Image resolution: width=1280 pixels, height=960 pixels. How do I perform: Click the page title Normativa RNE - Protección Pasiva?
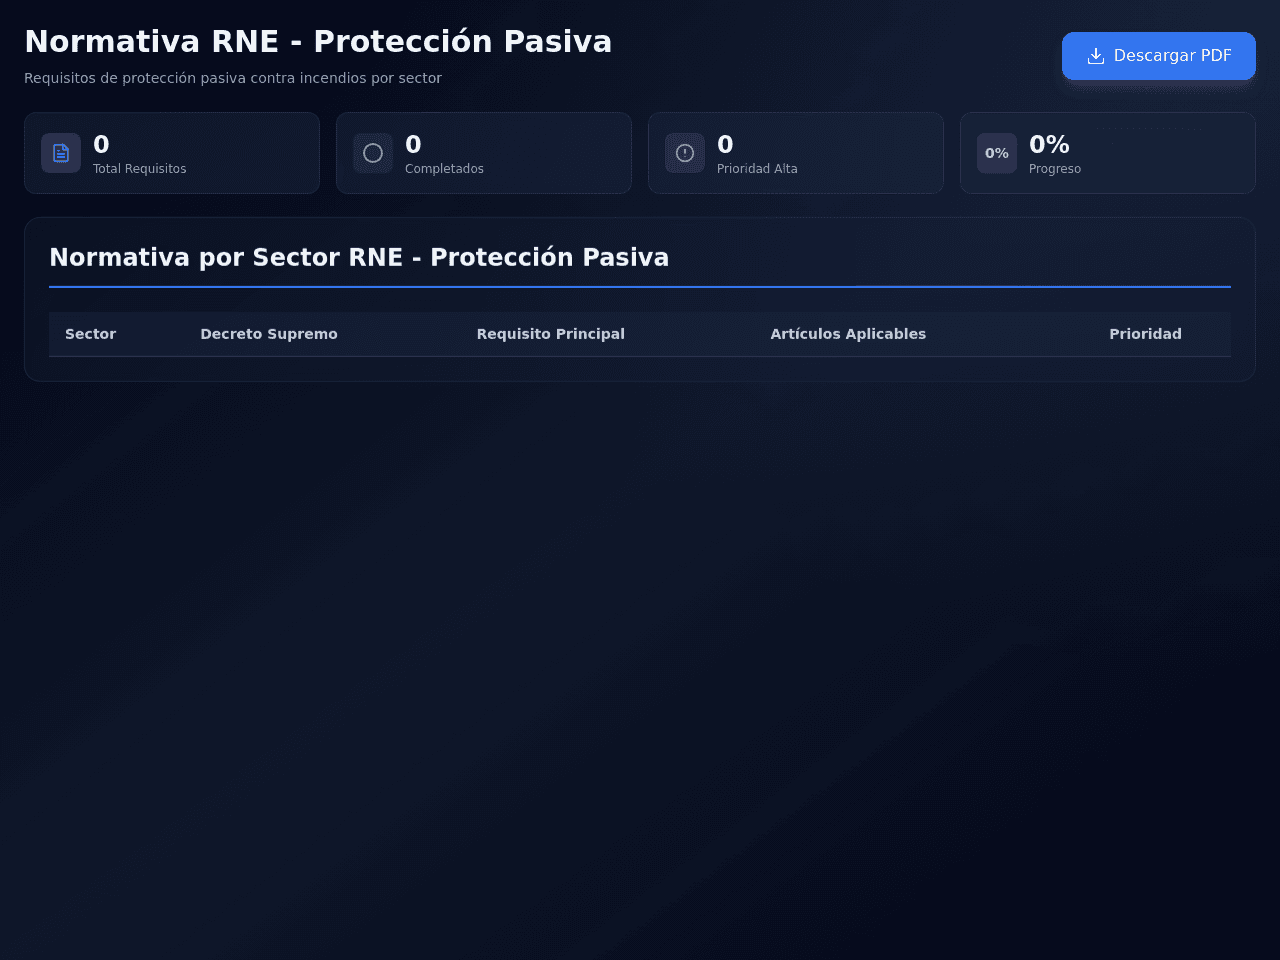[318, 42]
